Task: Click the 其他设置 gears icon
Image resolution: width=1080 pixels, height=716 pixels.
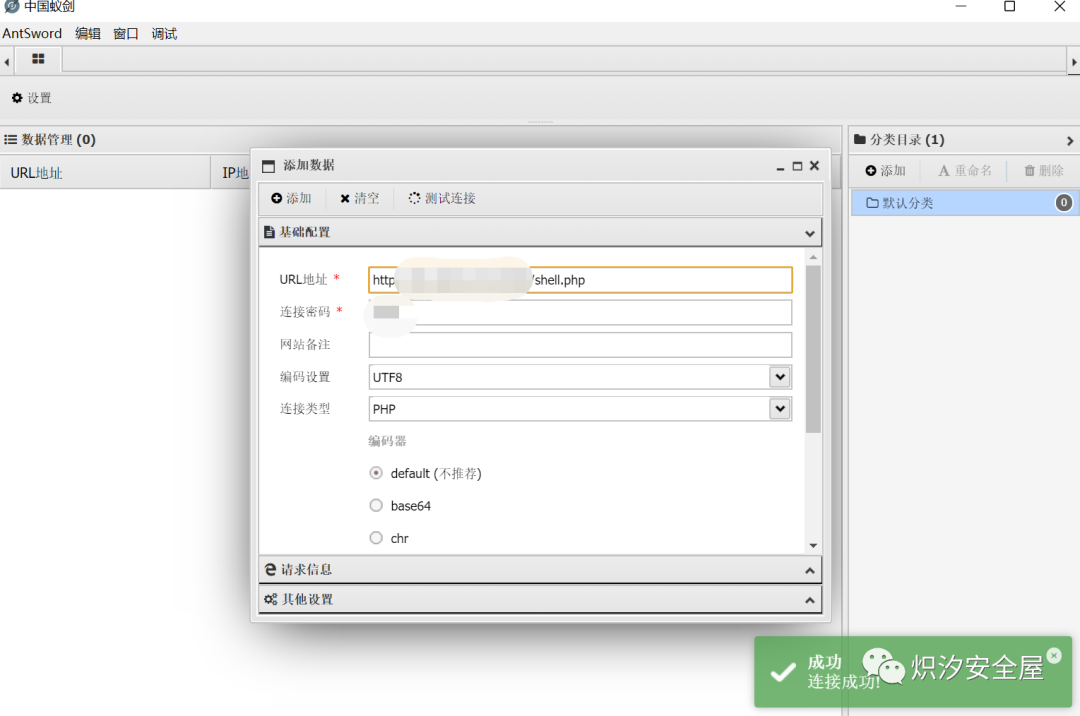Action: [271, 600]
